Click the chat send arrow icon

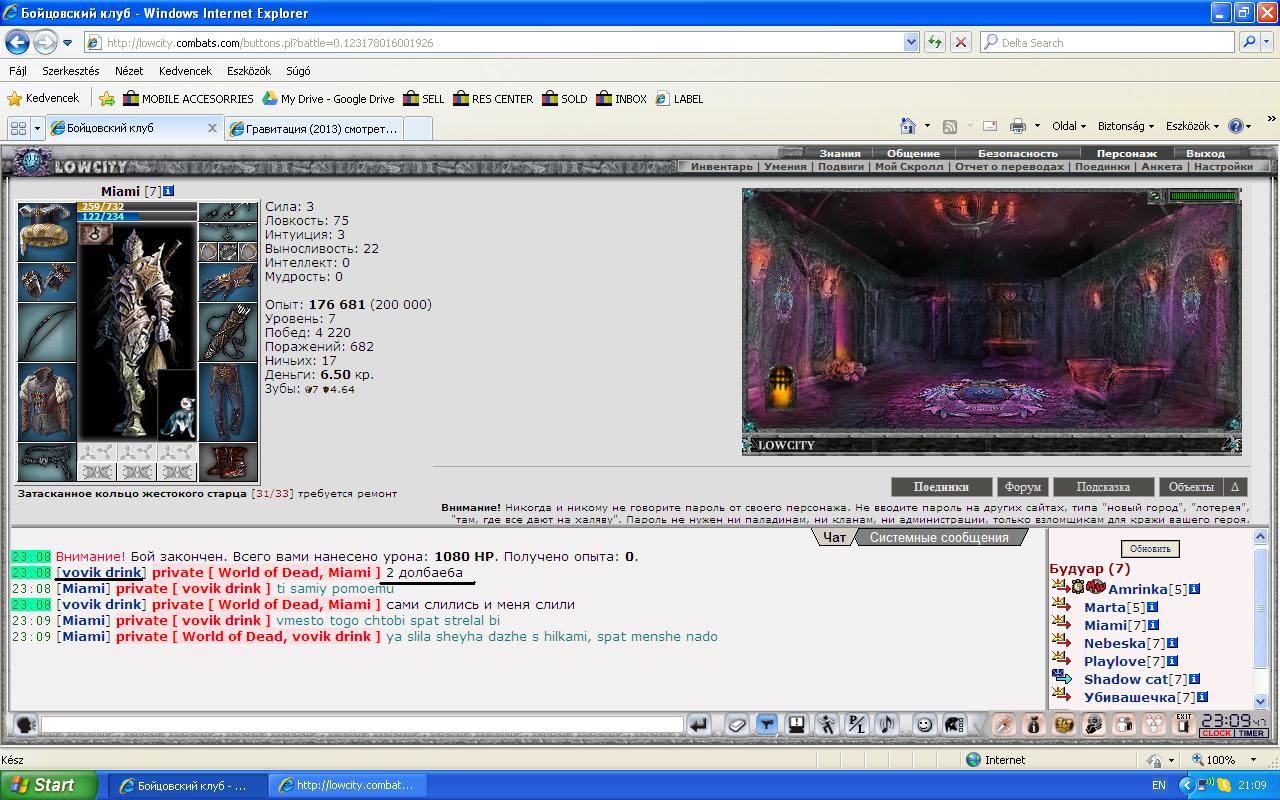[x=700, y=724]
